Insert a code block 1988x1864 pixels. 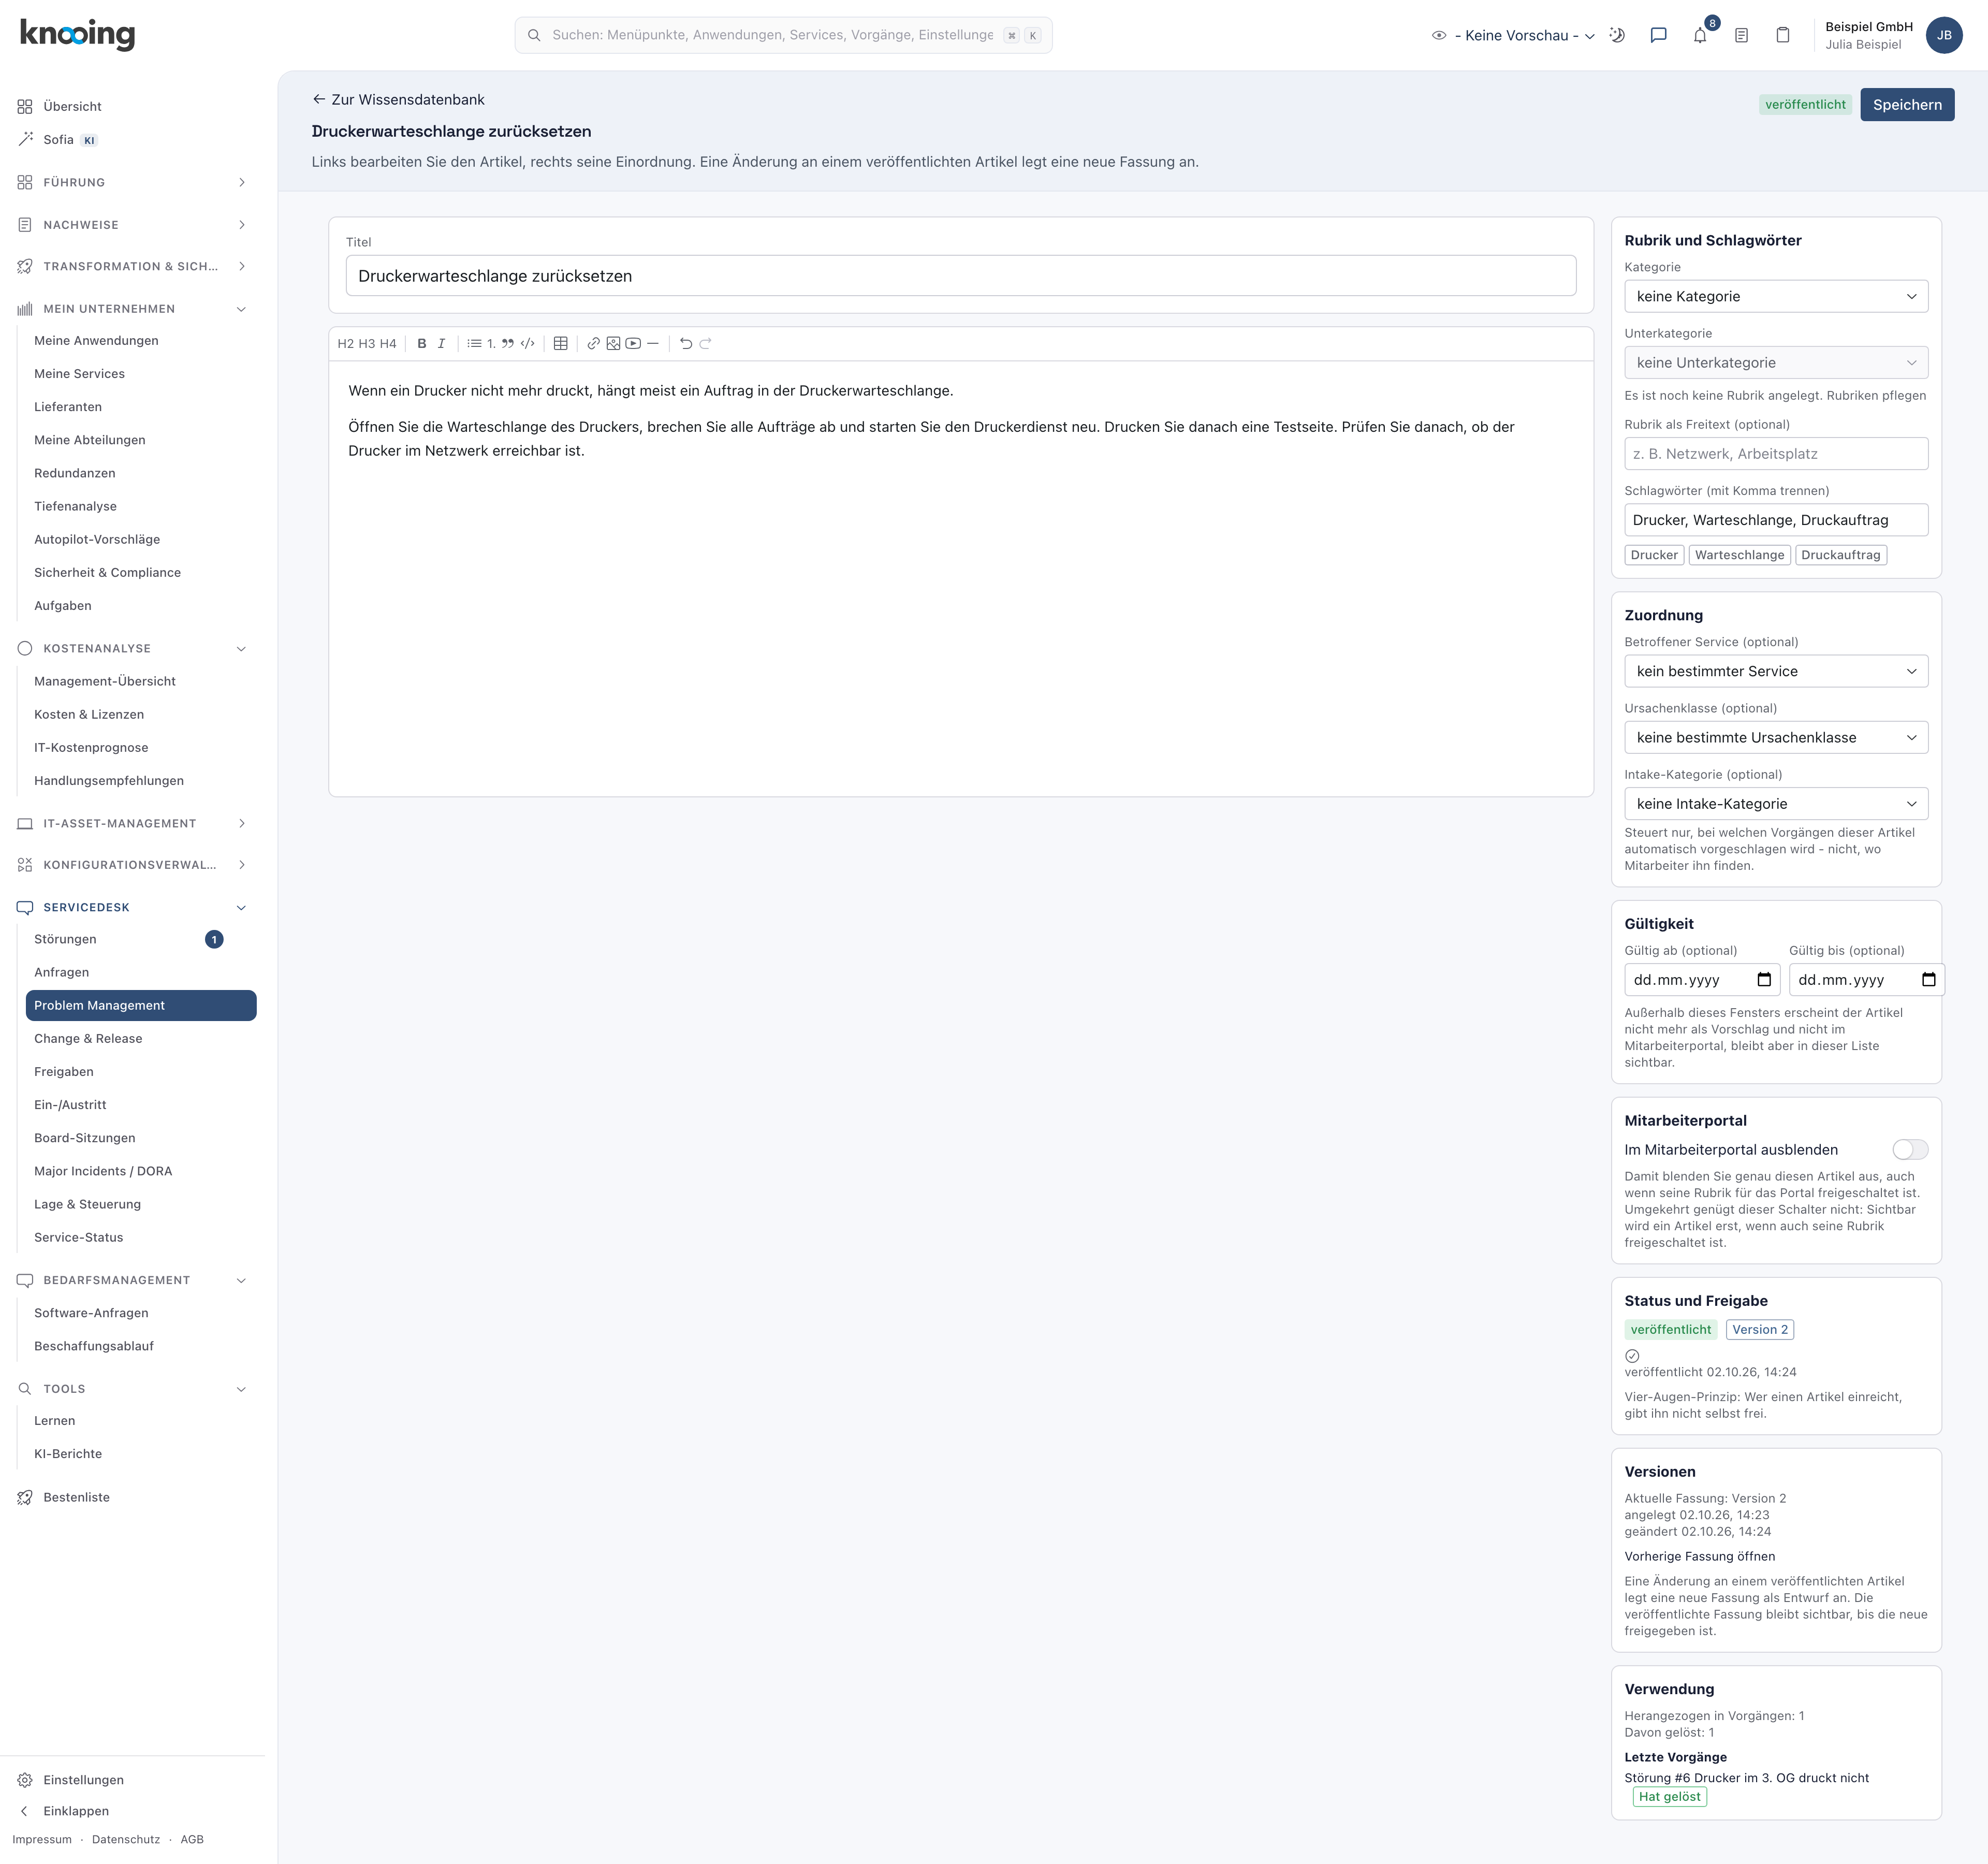(527, 343)
